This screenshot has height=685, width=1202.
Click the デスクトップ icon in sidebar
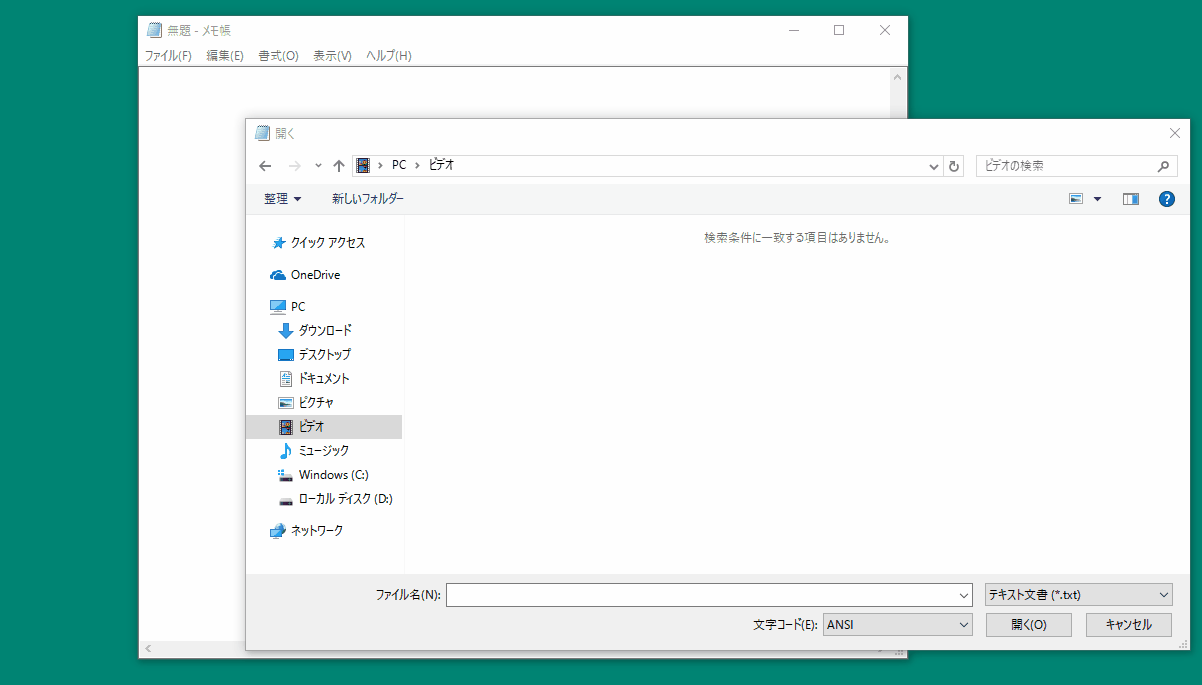point(286,354)
